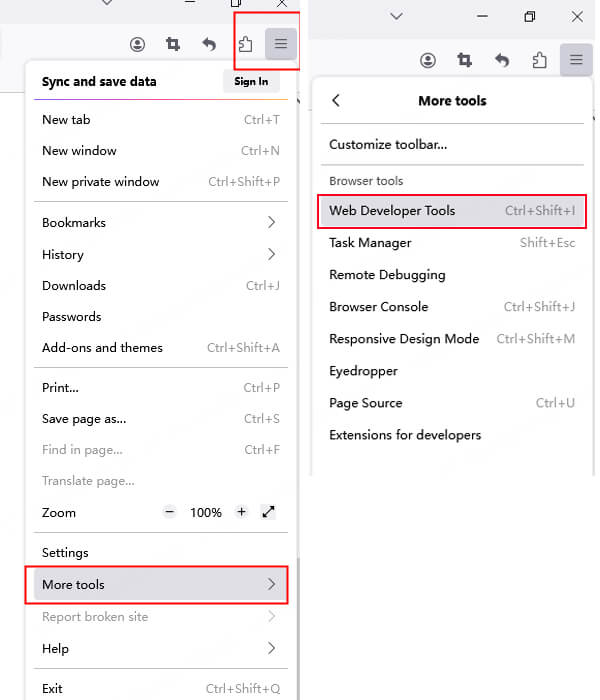600x700 pixels.
Task: Enter full screen via the Zoom row arrow icon
Action: click(268, 512)
